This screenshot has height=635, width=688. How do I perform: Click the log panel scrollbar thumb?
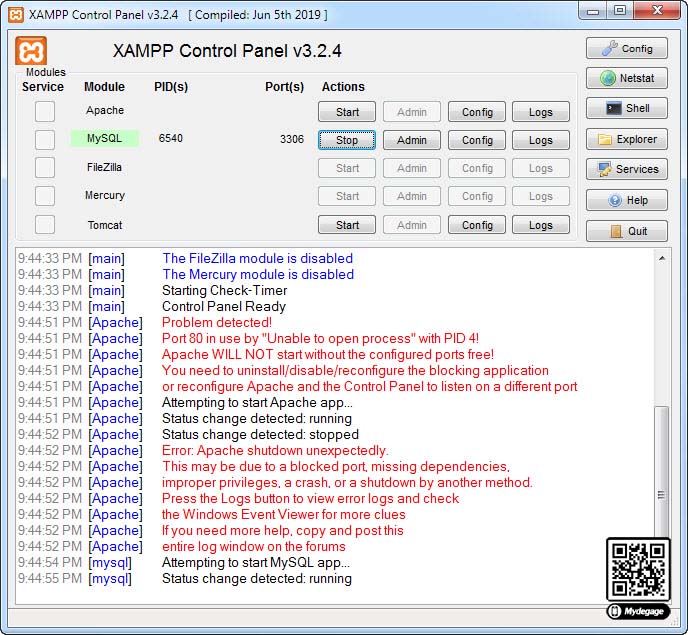(662, 472)
